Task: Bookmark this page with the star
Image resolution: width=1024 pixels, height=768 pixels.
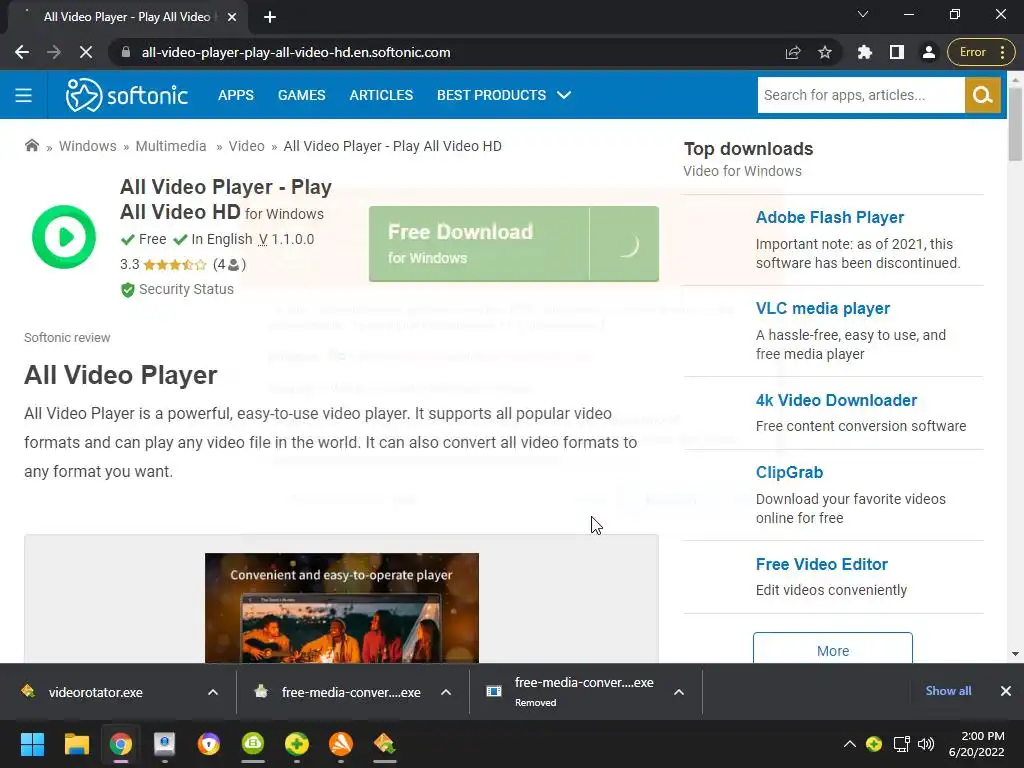Action: pos(825,52)
